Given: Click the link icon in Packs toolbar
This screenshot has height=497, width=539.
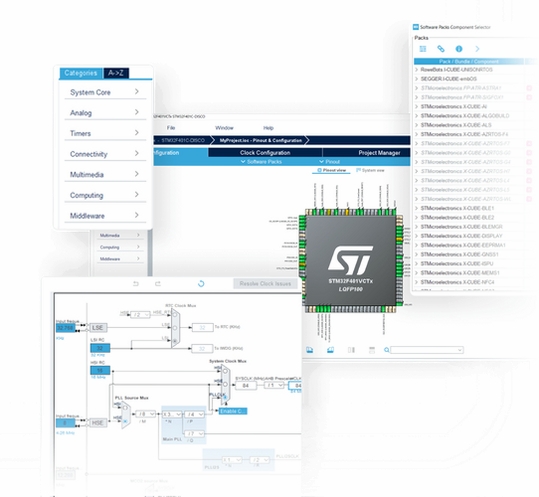Looking at the screenshot, I should tap(441, 49).
